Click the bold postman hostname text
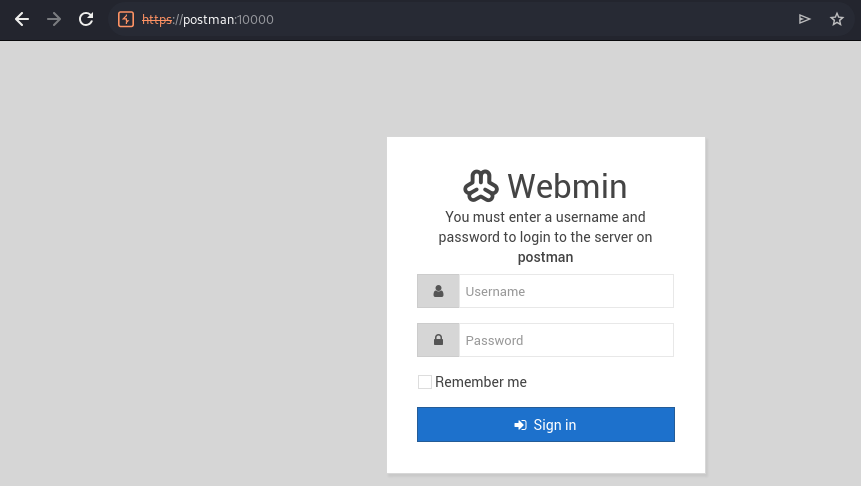Image resolution: width=861 pixels, height=486 pixels. pos(545,257)
